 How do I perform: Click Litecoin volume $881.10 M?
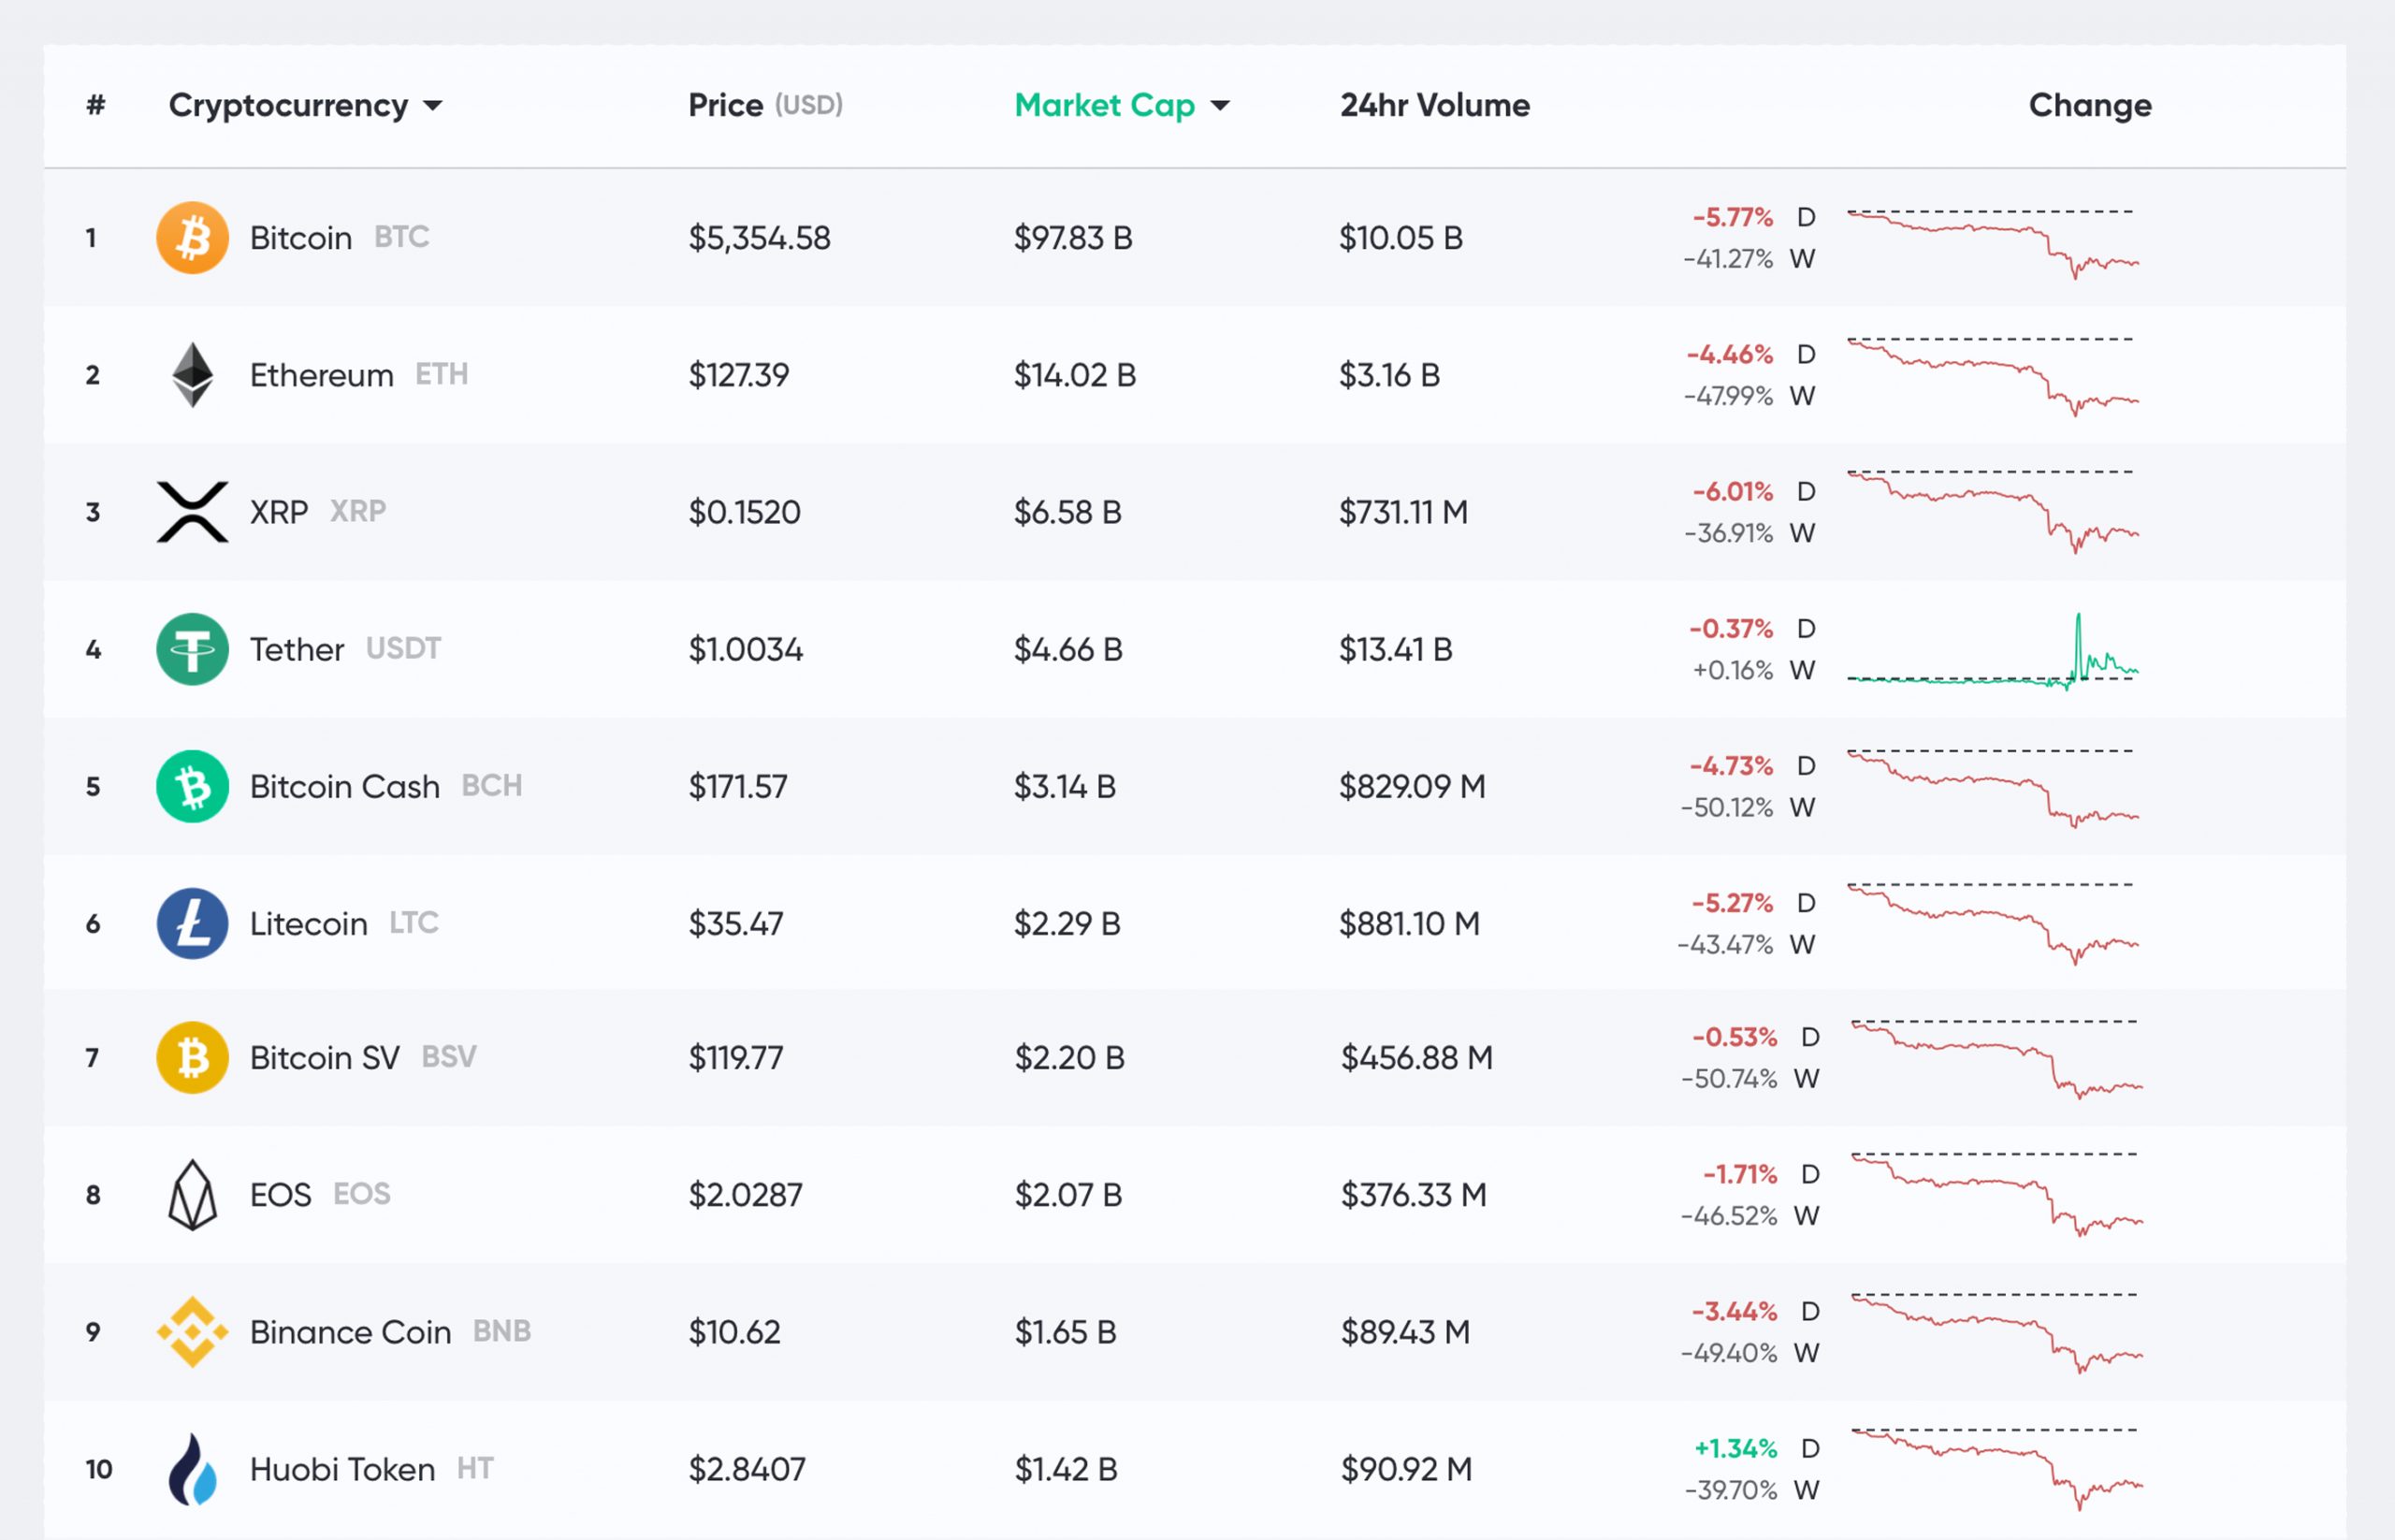tap(1409, 923)
